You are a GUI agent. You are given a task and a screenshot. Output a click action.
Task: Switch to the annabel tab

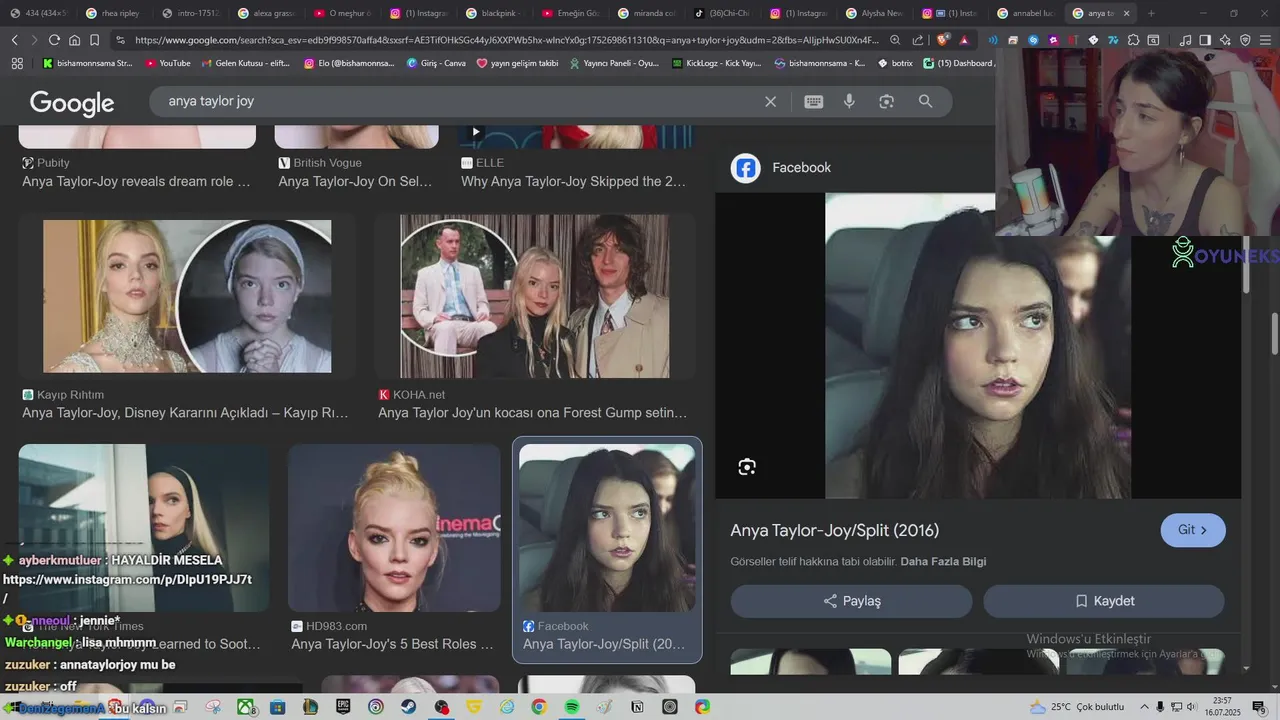pyautogui.click(x=1025, y=13)
